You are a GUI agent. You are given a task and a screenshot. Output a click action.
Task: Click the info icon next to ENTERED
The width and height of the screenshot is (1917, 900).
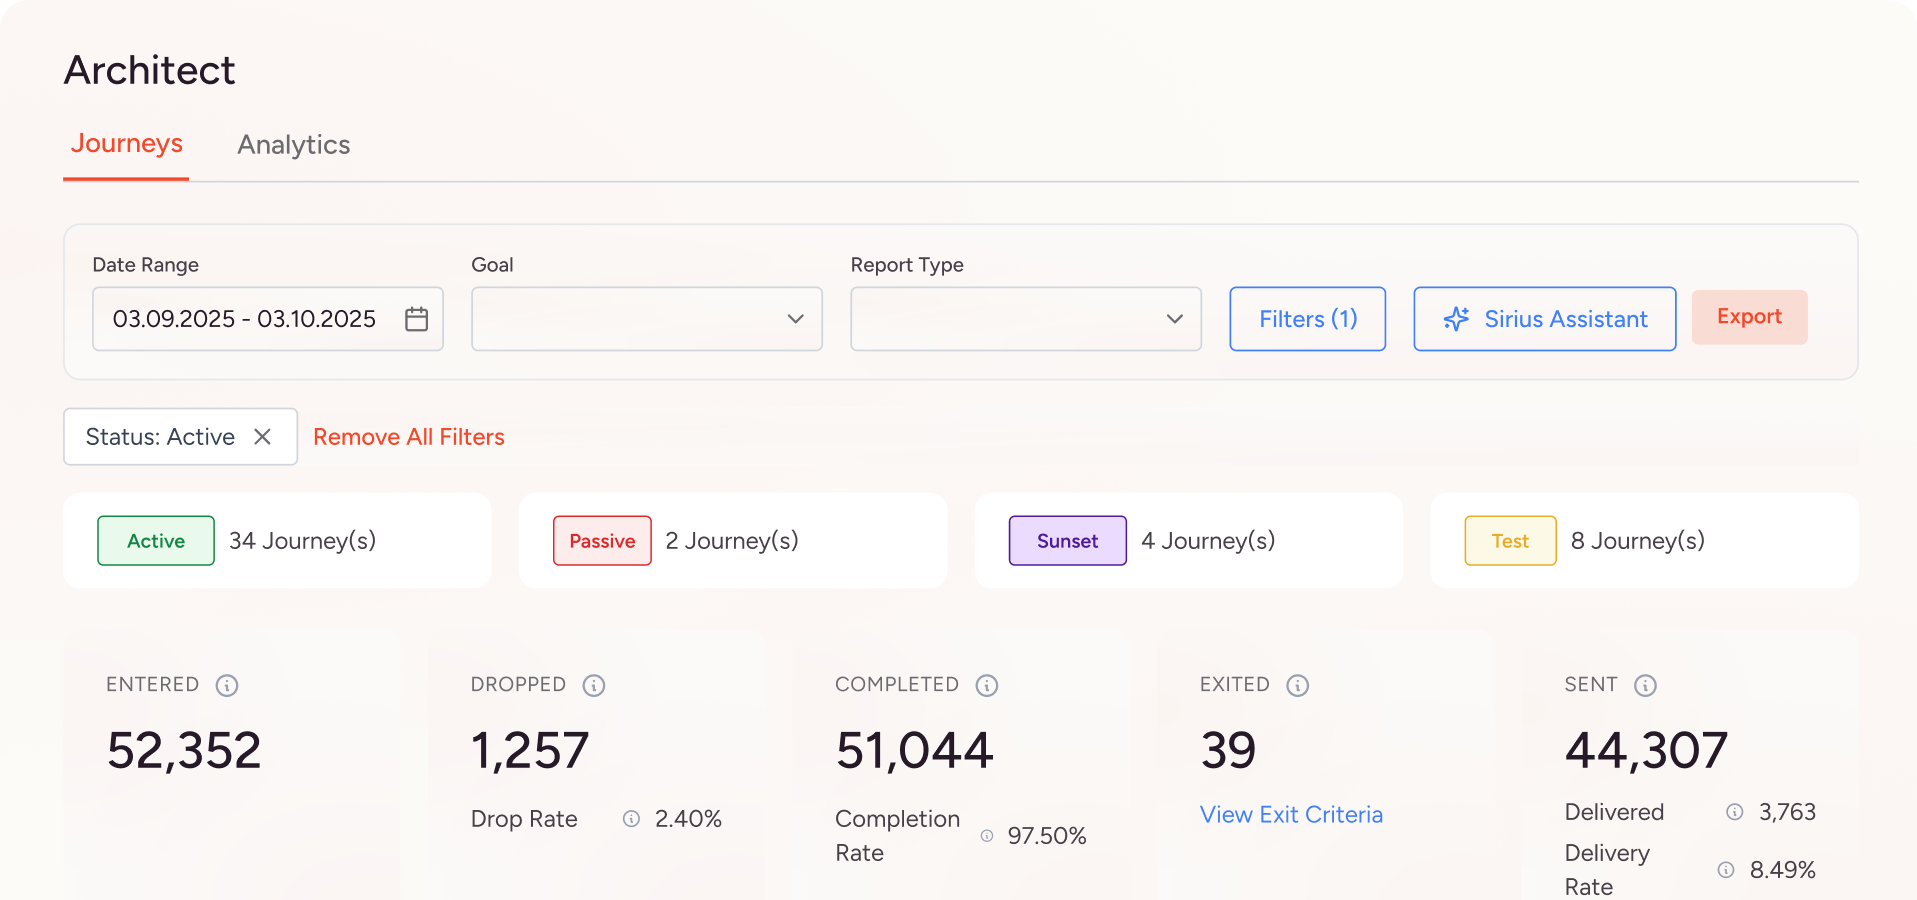point(227,685)
